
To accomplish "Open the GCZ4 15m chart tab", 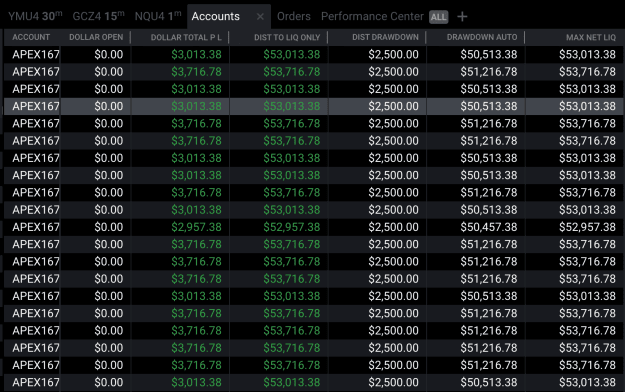I will coord(98,16).
